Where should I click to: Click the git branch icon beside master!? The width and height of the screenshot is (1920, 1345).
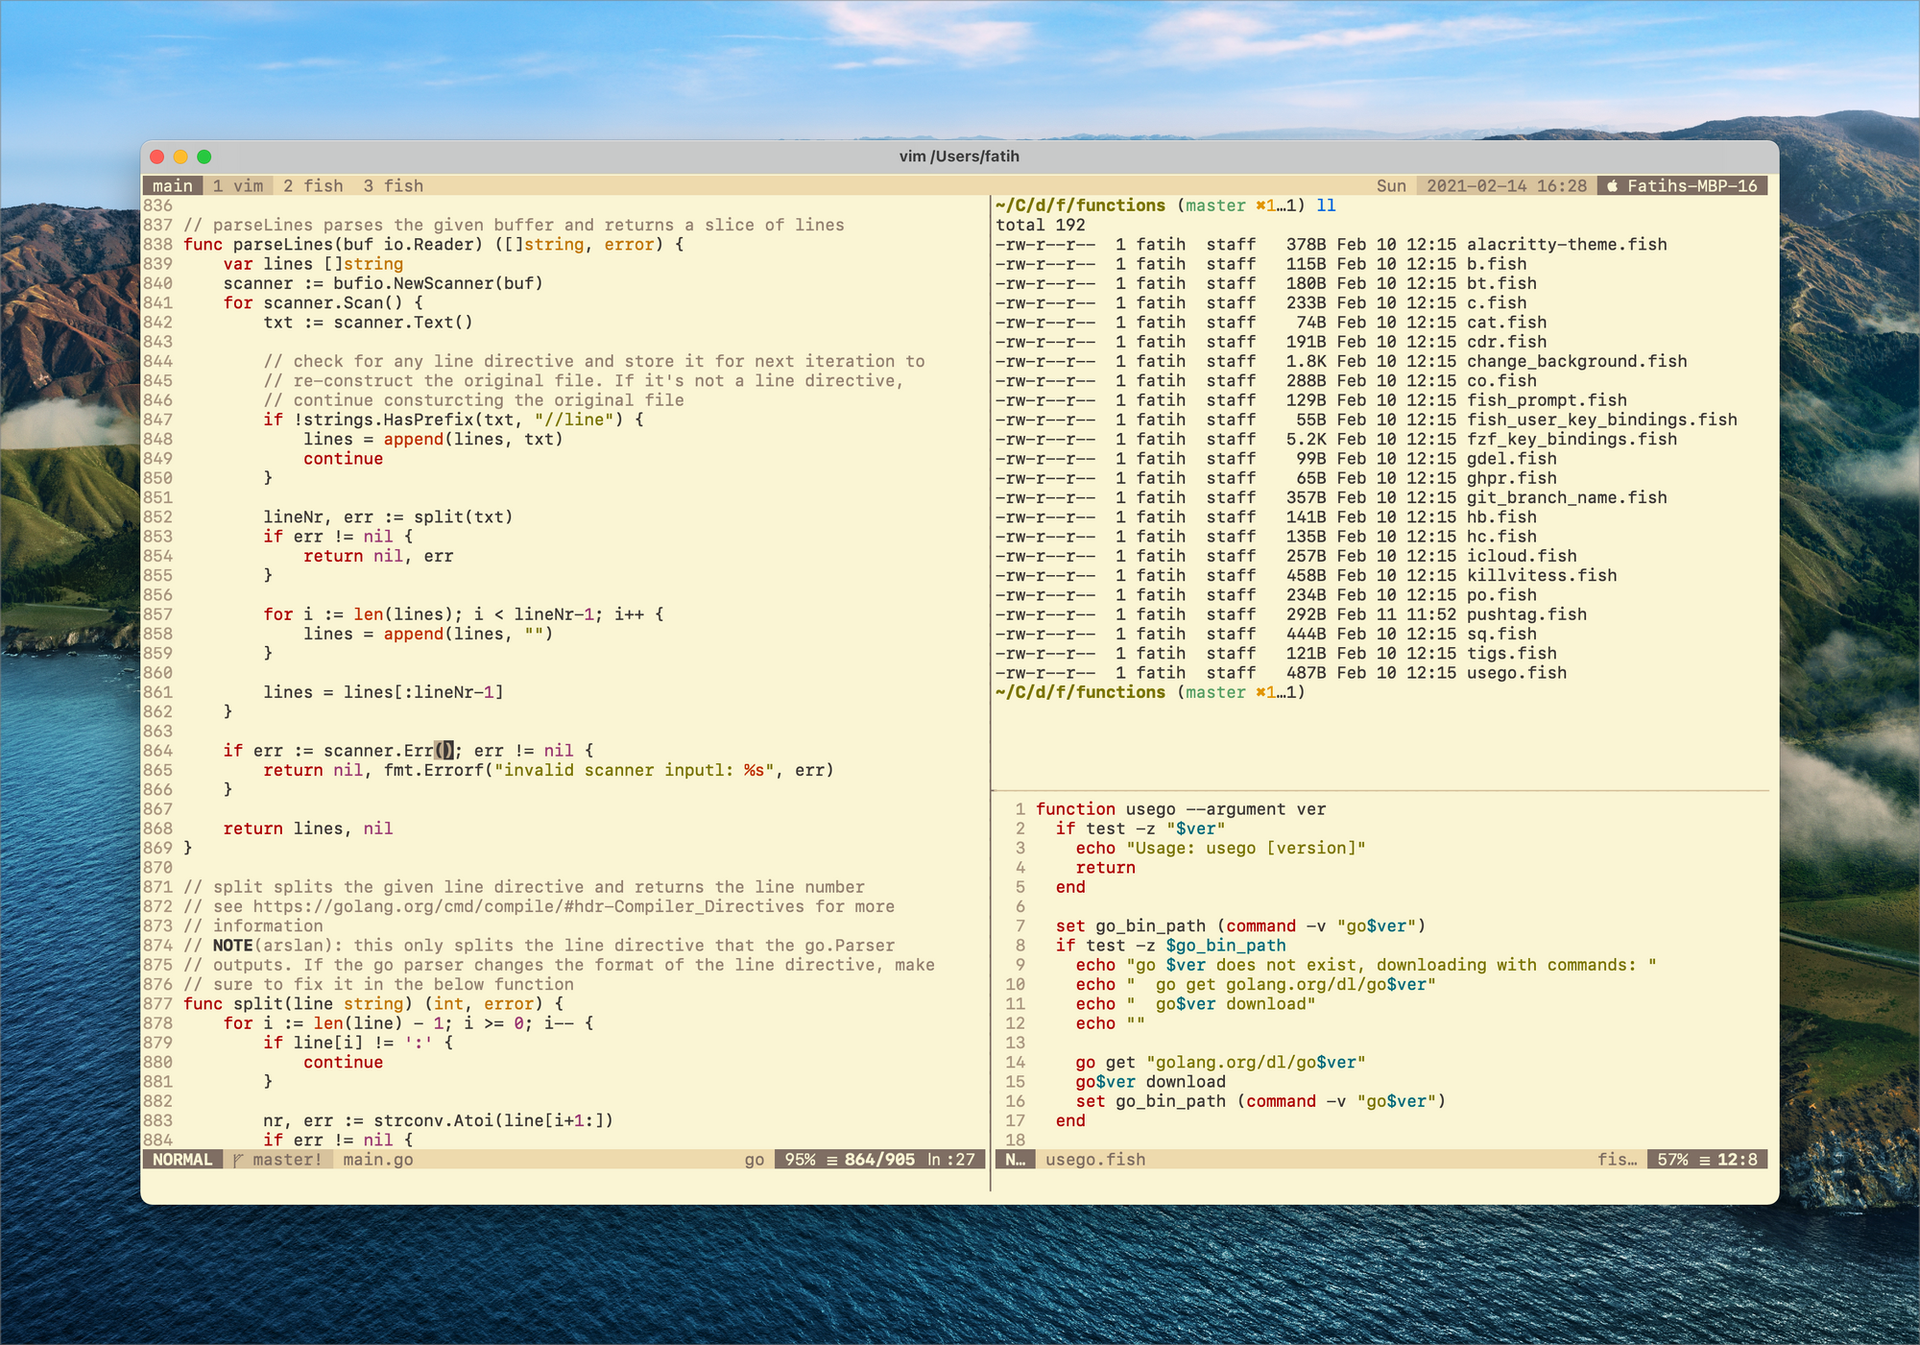click(237, 1159)
